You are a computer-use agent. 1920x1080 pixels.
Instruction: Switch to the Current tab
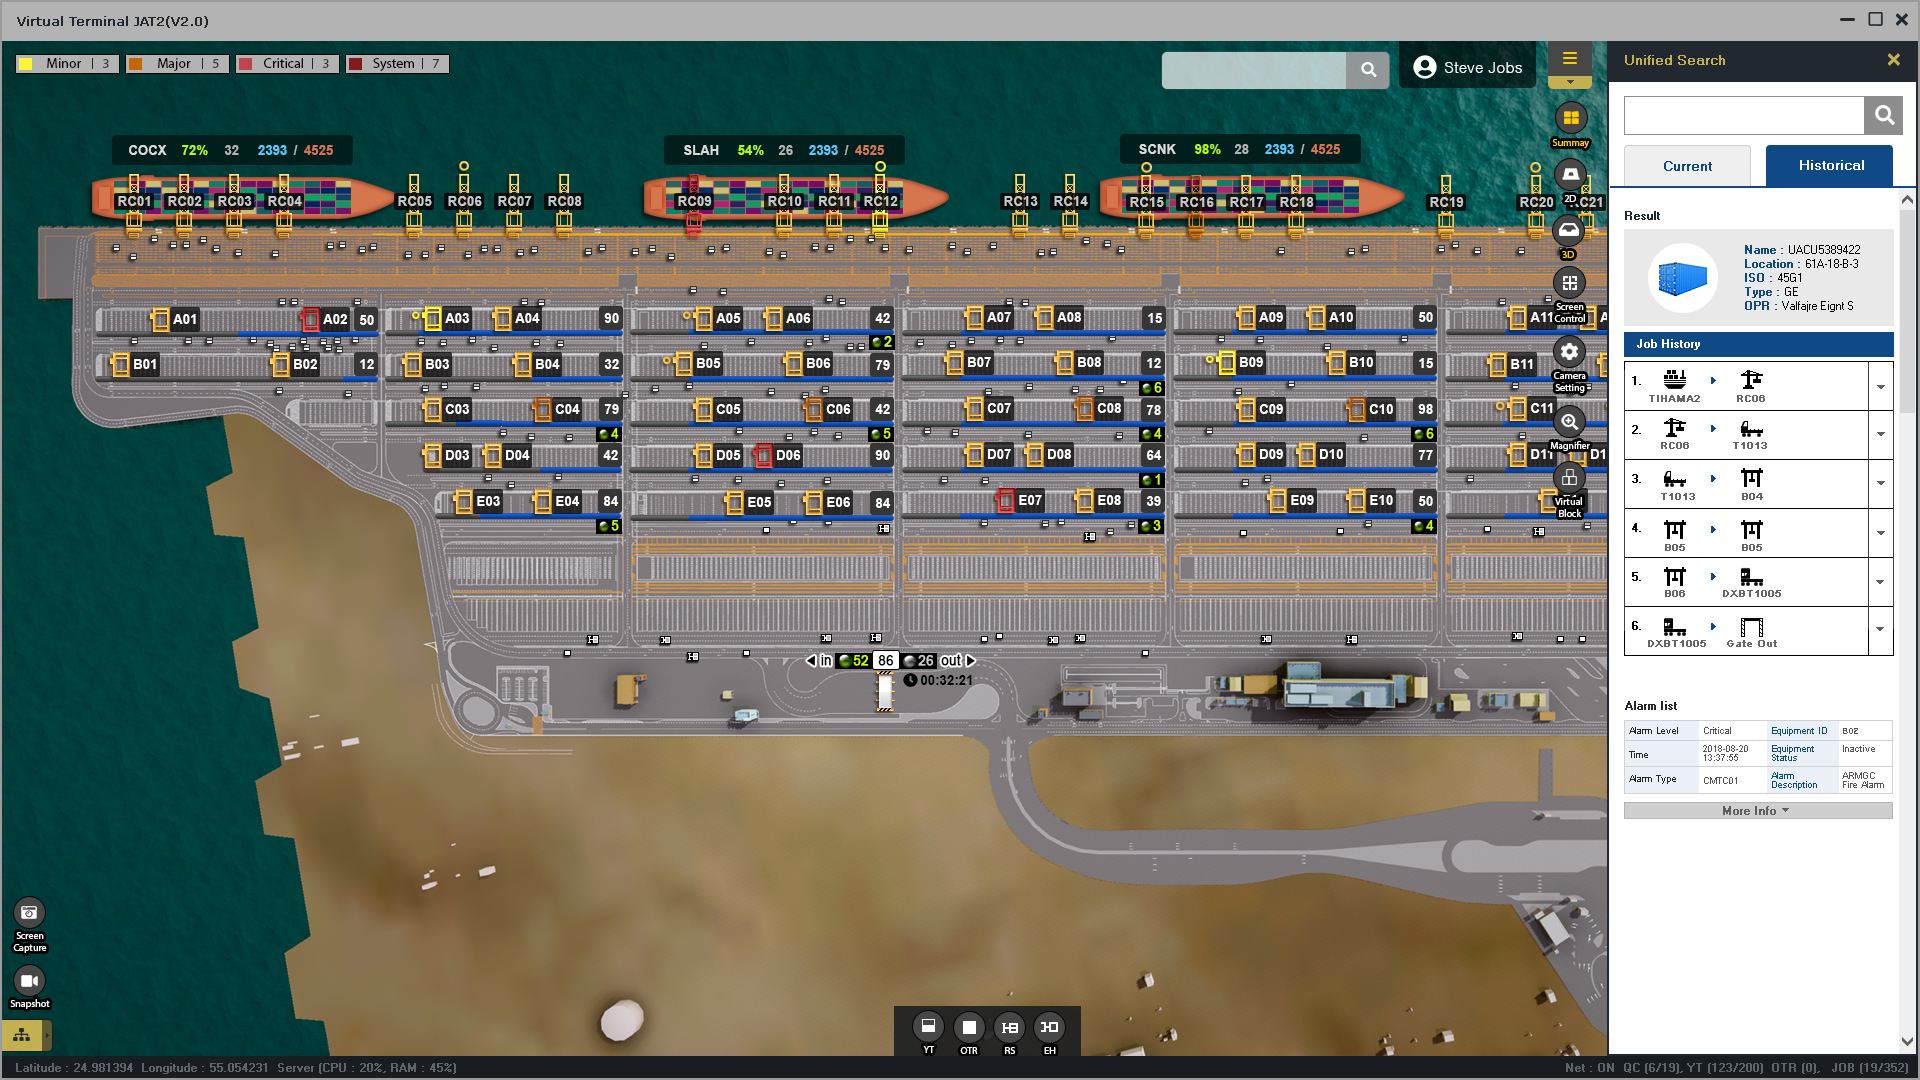pyautogui.click(x=1687, y=166)
